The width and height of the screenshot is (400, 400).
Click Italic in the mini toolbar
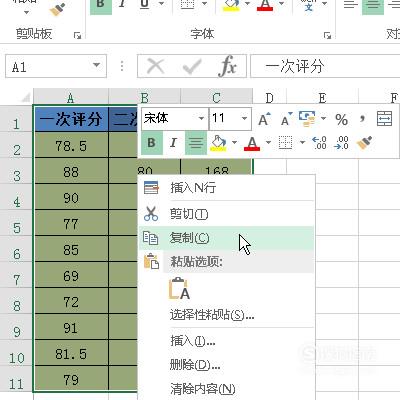point(173,143)
